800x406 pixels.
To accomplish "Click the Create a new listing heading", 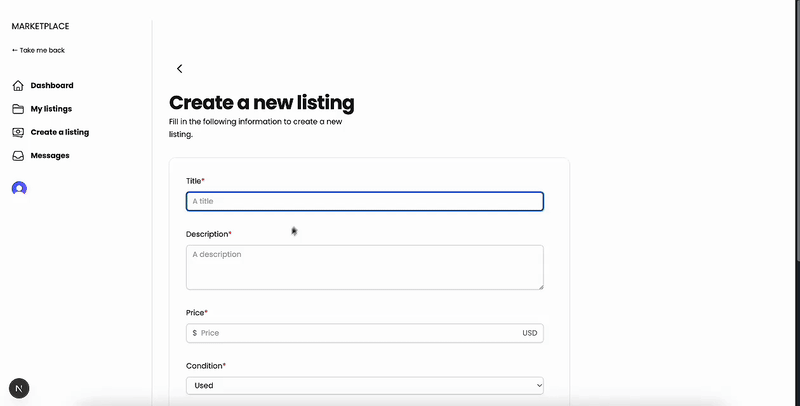I will point(262,103).
